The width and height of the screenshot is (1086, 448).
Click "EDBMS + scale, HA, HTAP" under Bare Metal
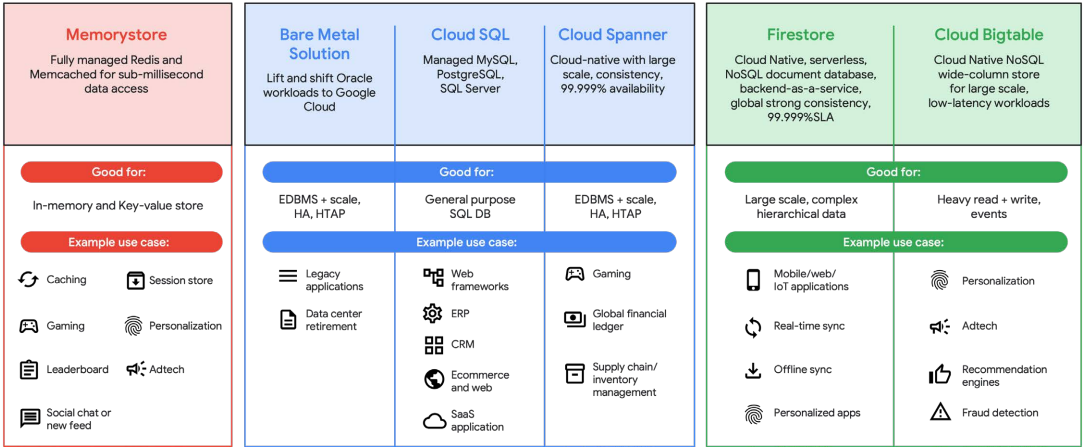click(x=319, y=206)
